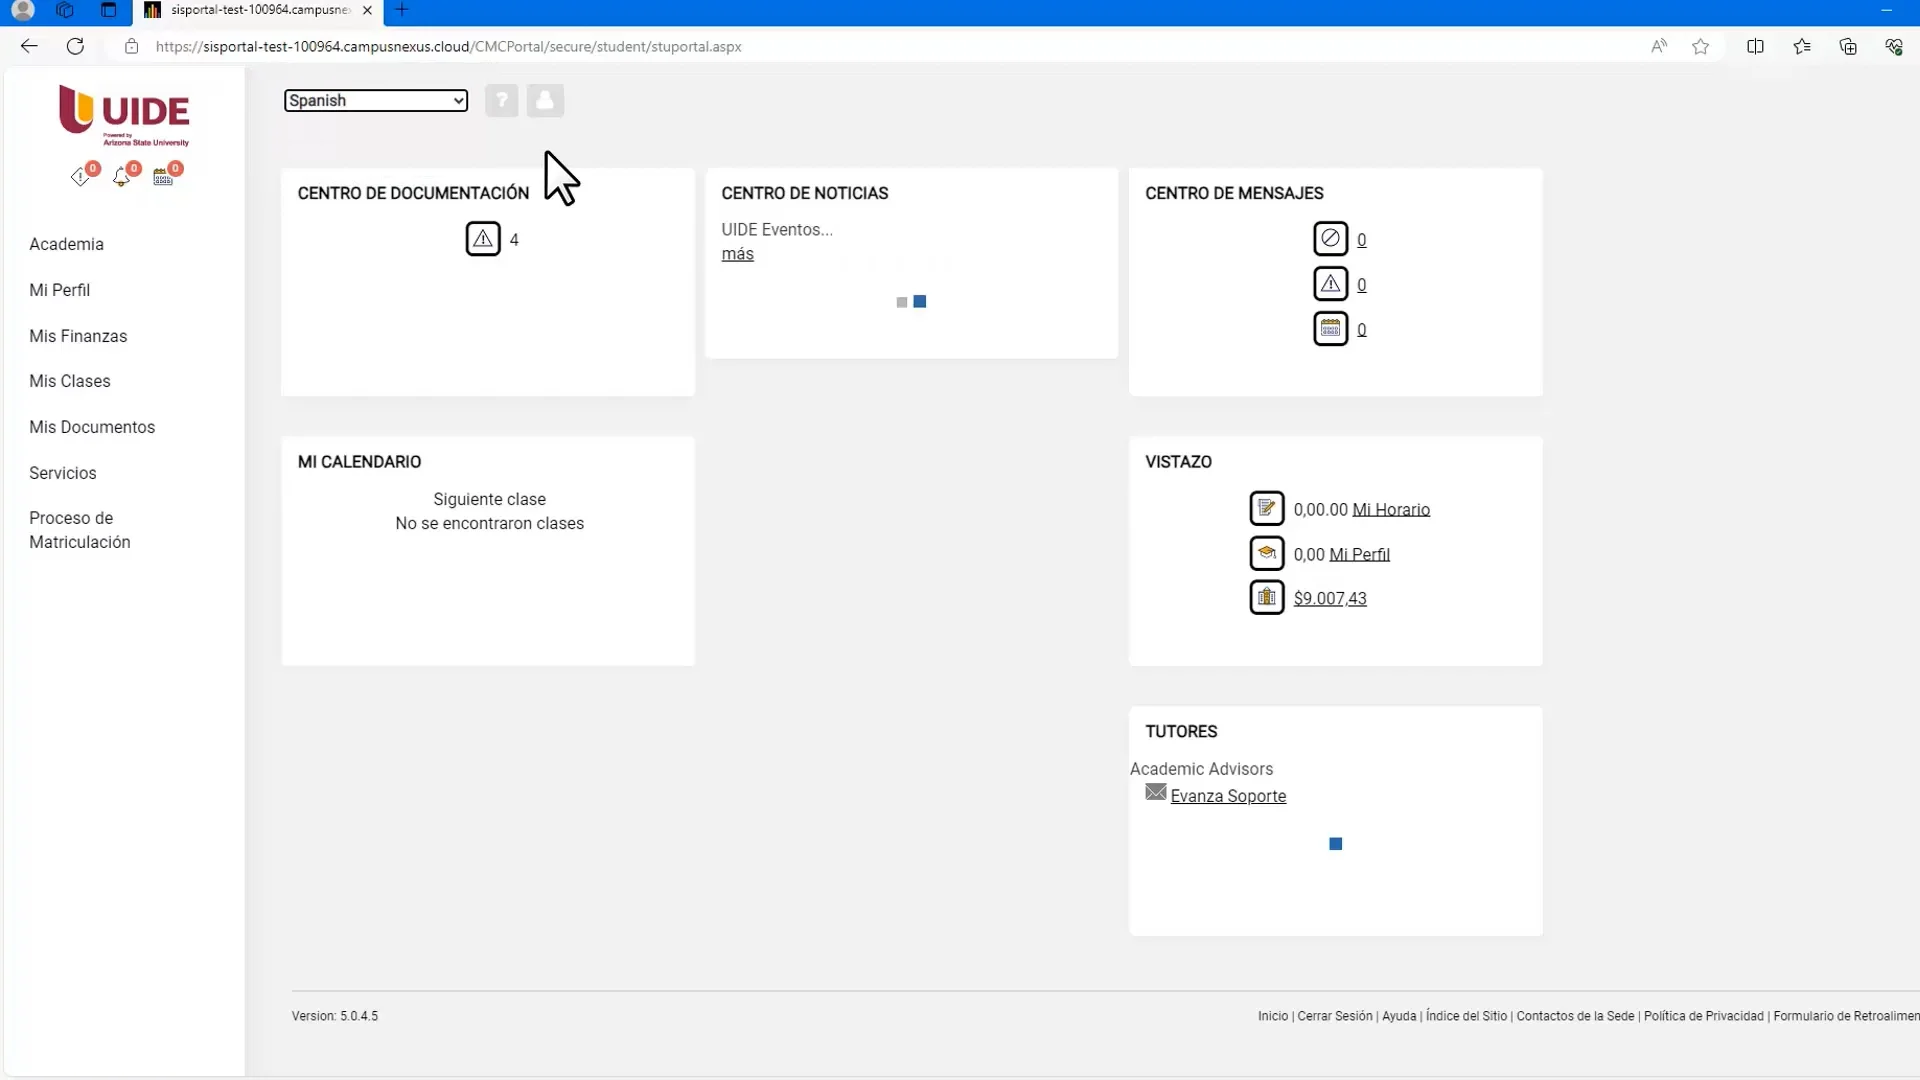Select the gray news carousel indicator dot
1920x1080 pixels.
click(902, 302)
